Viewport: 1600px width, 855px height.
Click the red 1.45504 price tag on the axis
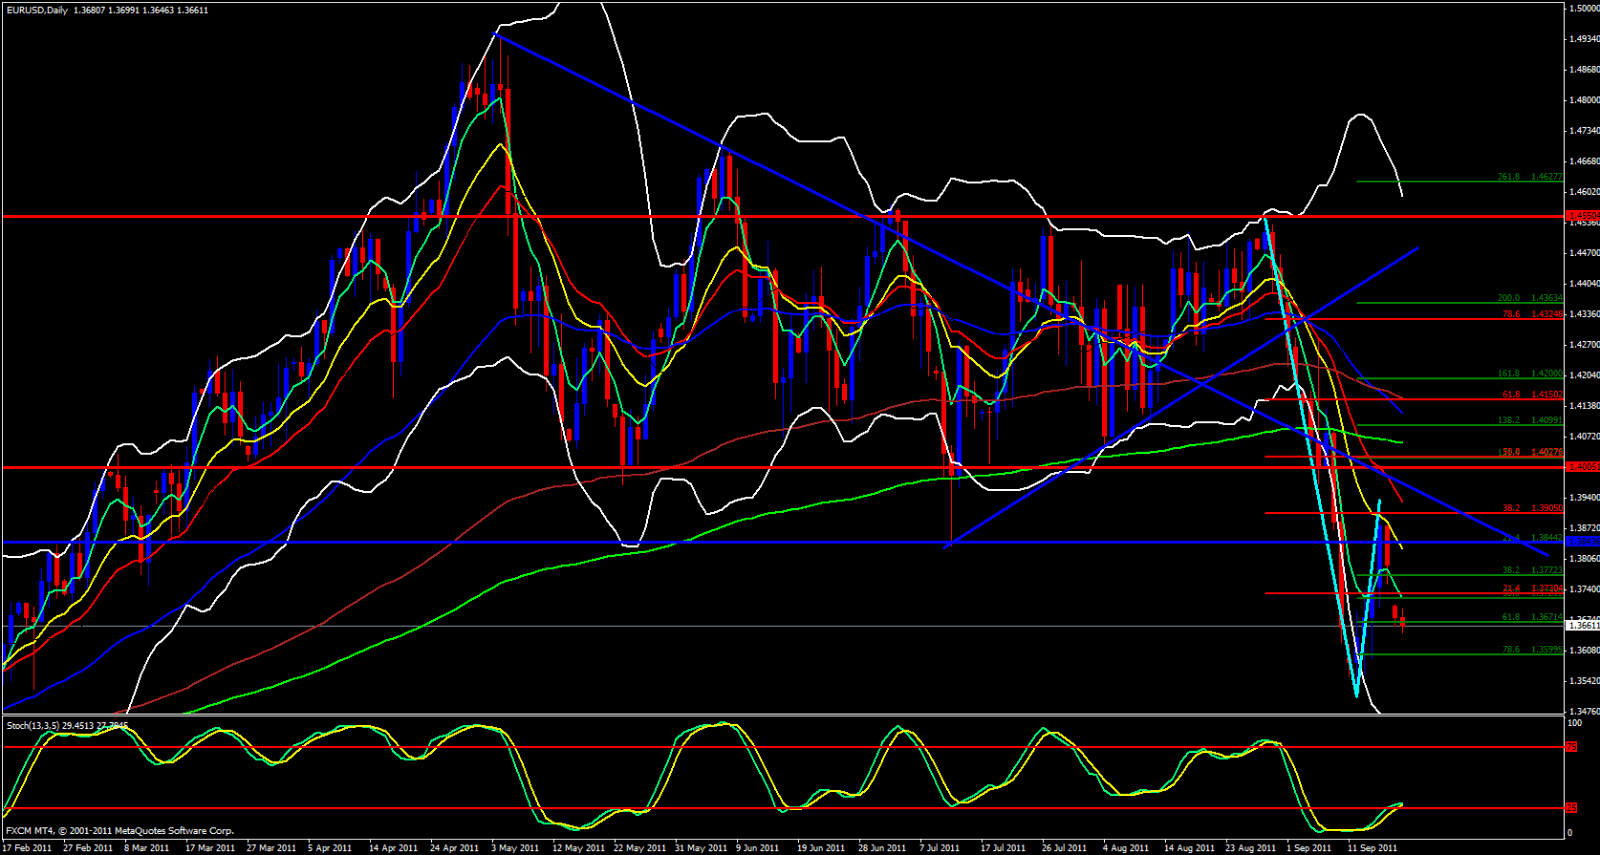tap(1583, 216)
